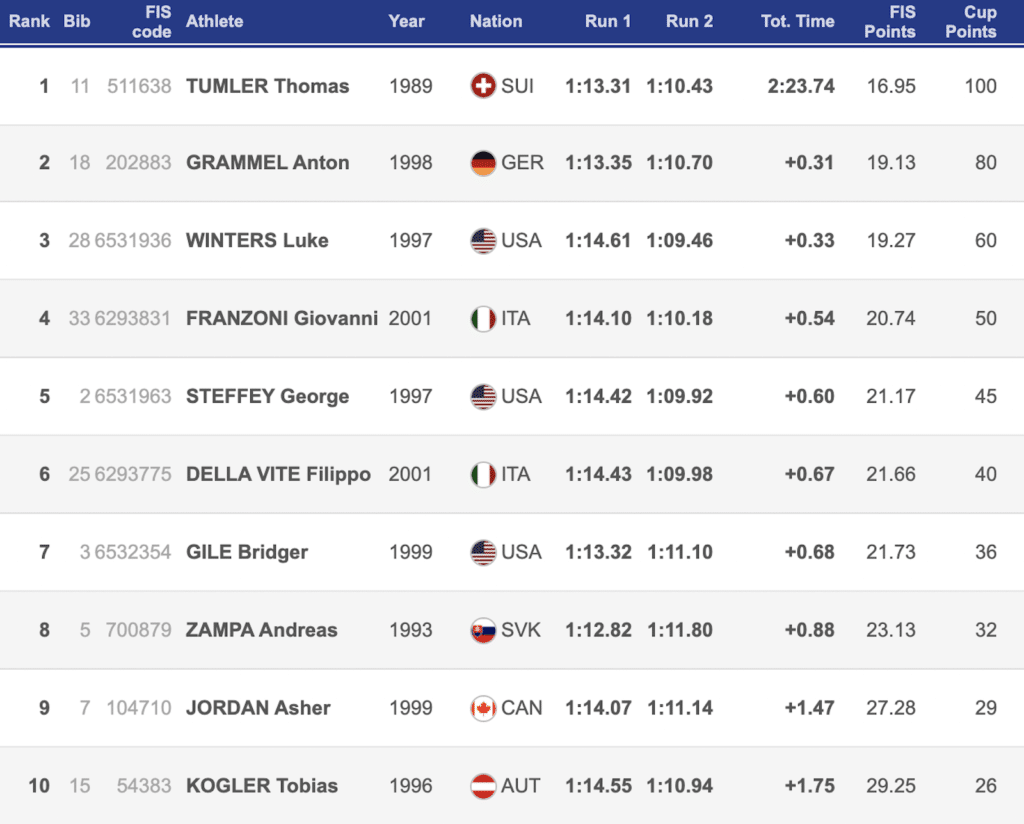This screenshot has height=824, width=1024.
Task: Click the Tot. Time column header
Action: 797,21
